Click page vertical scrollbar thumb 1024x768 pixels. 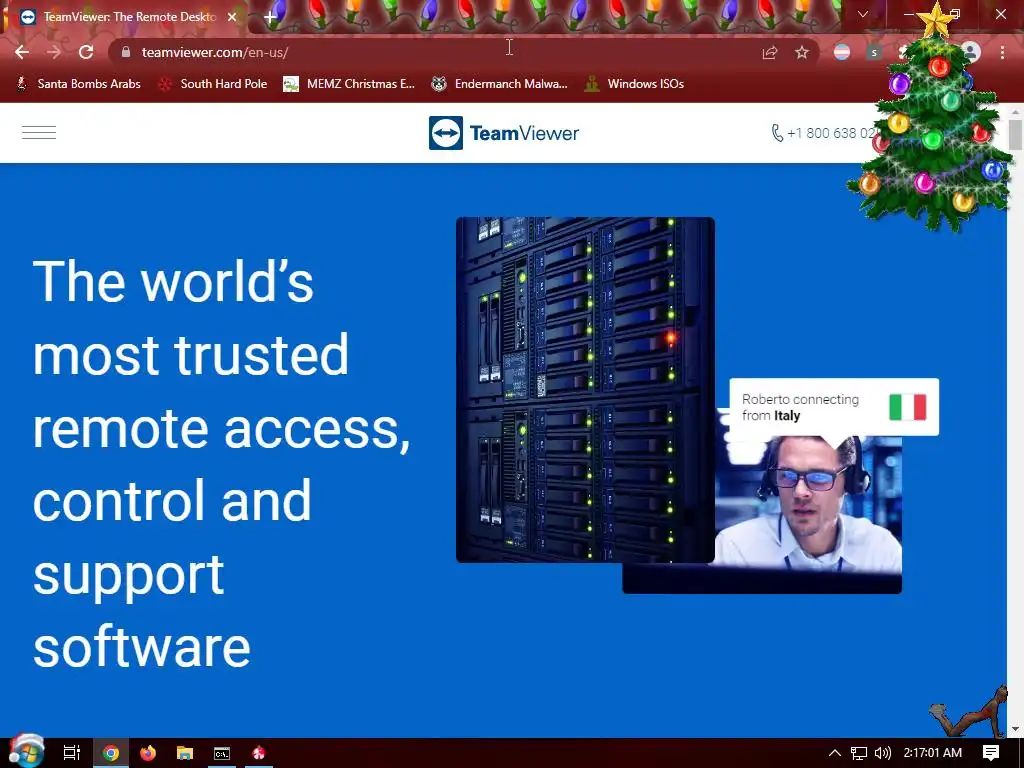click(1015, 135)
